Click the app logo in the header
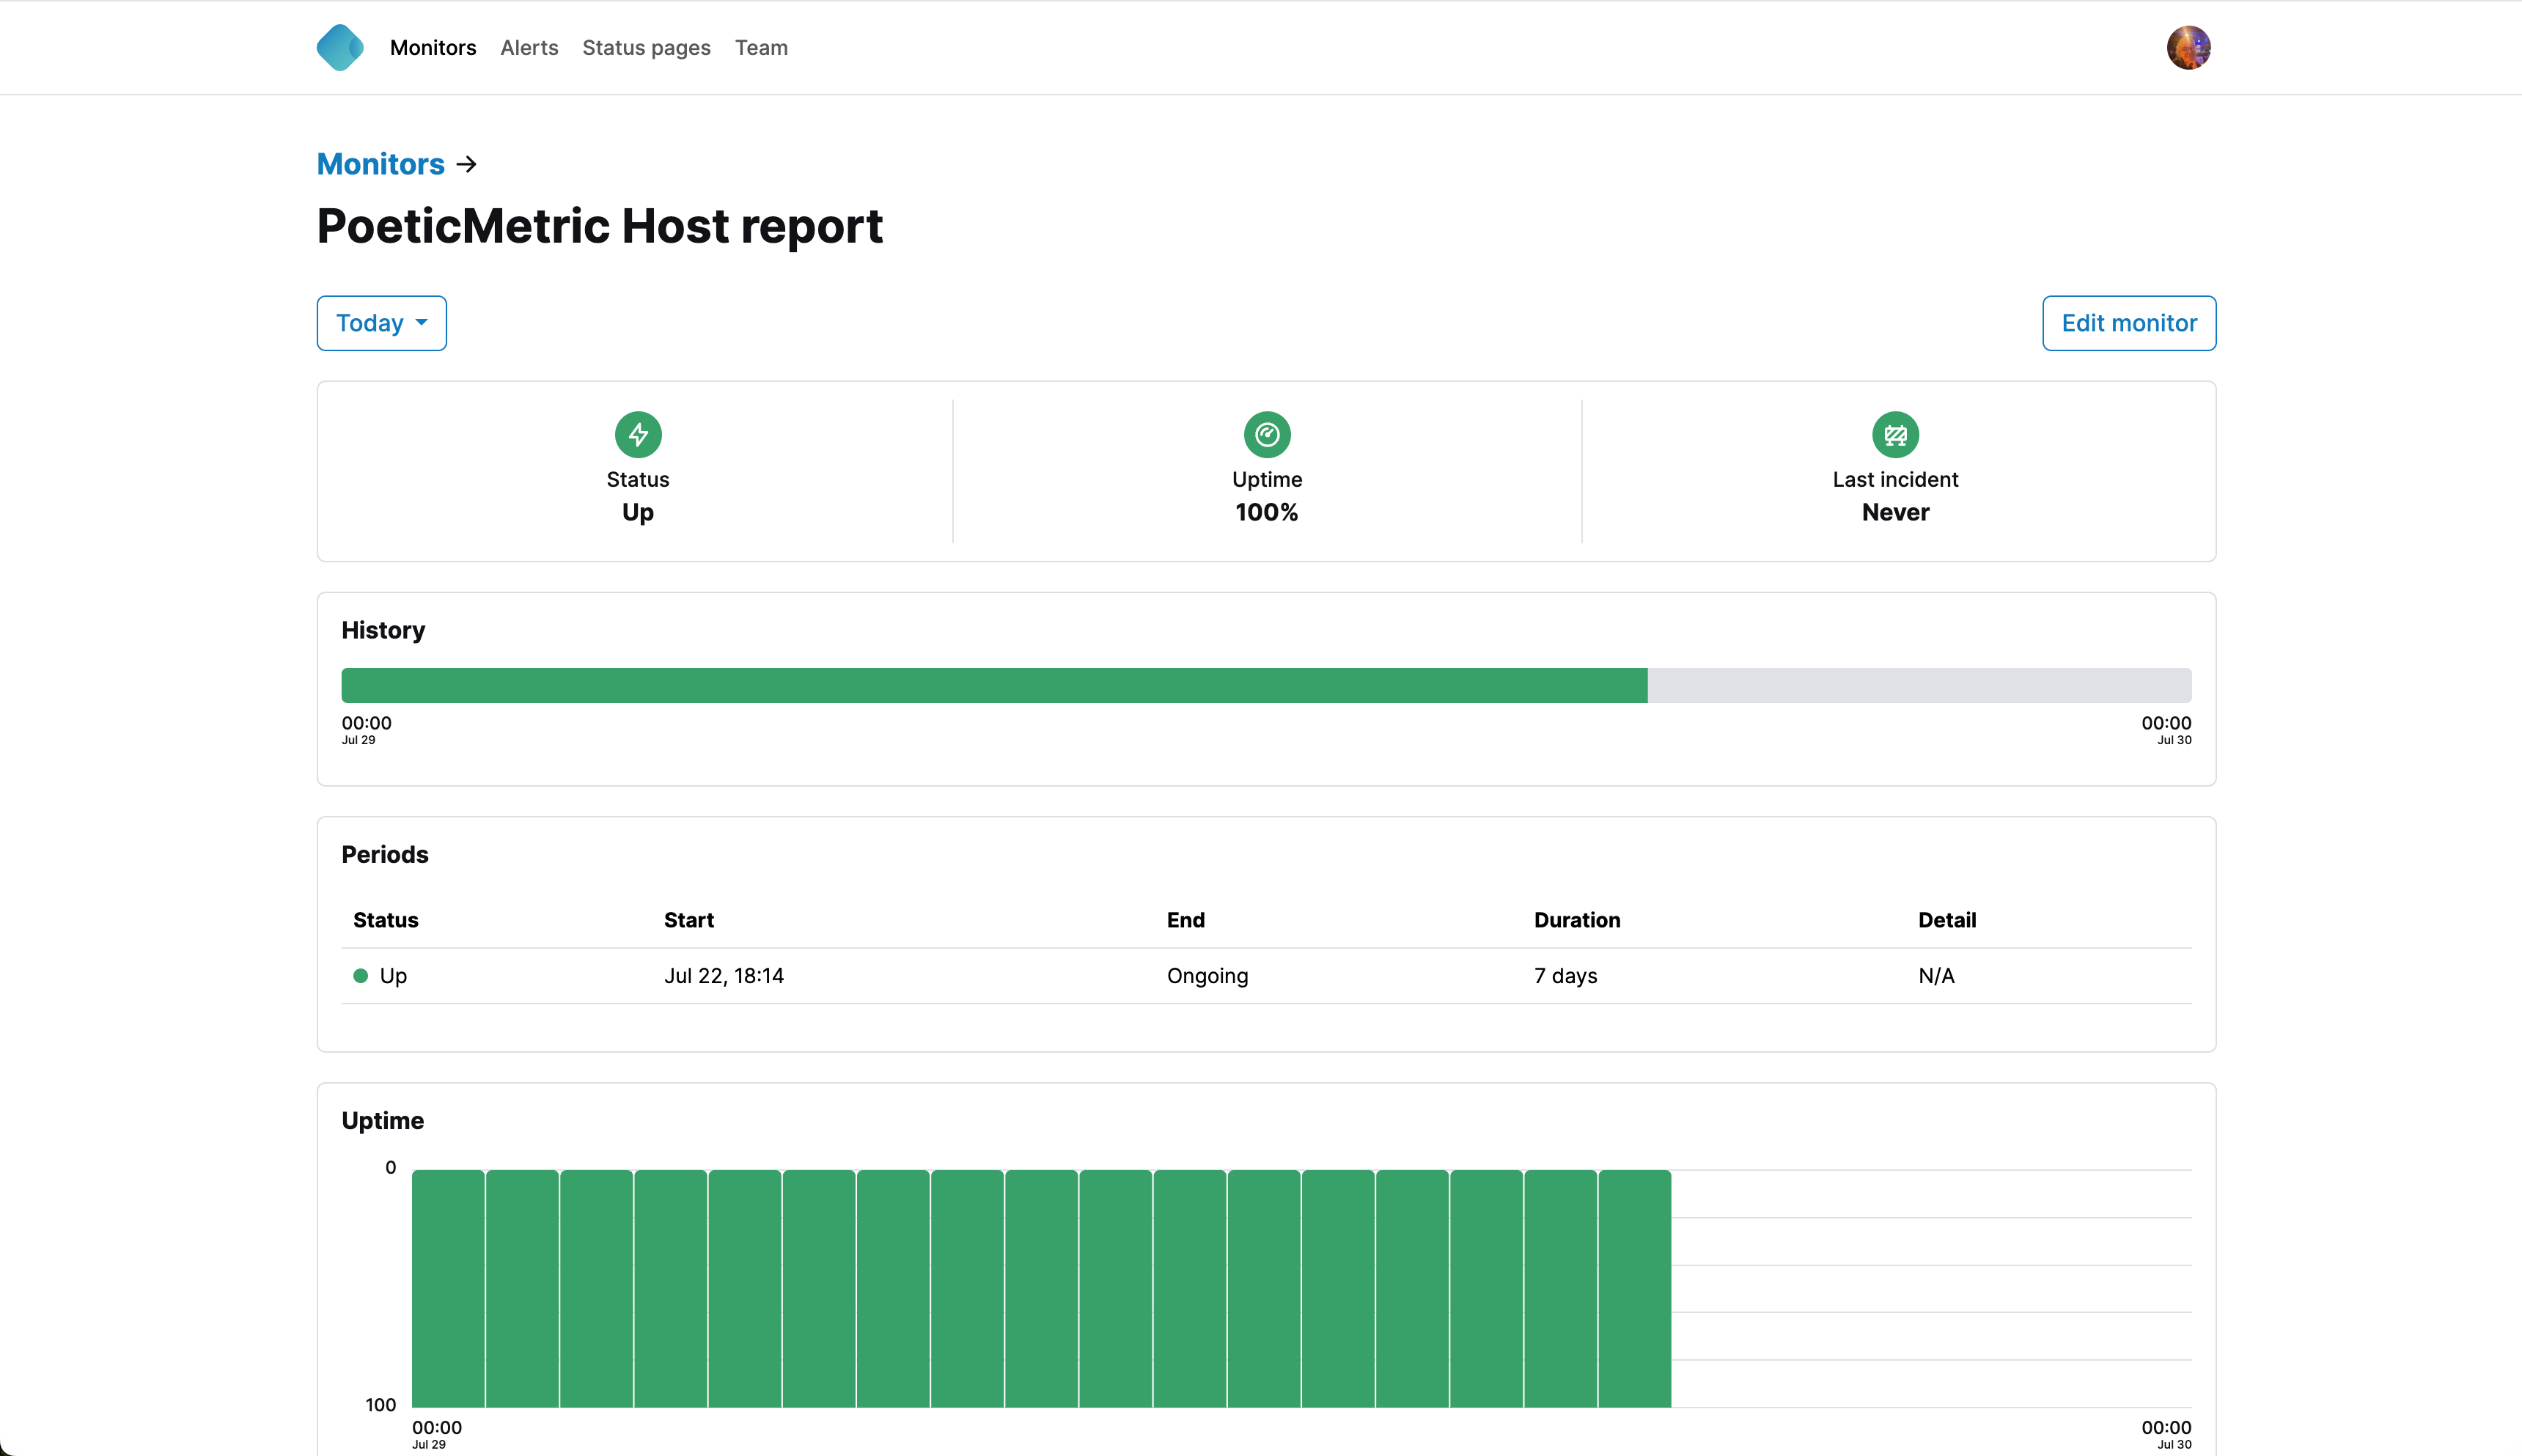Viewport: 2522px width, 1456px height. tap(340, 47)
